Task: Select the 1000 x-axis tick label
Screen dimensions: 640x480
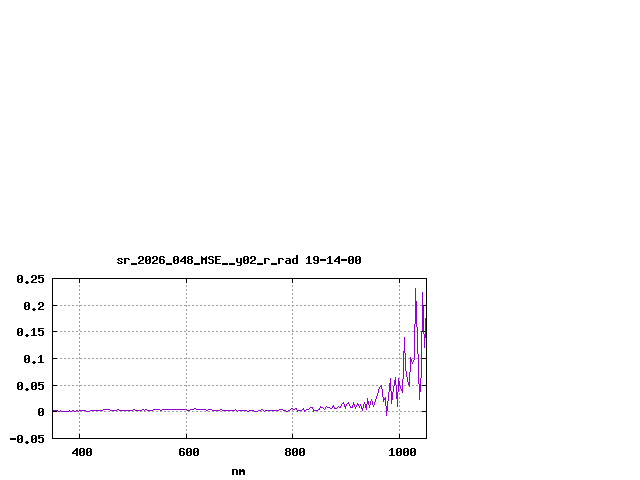Action: tap(401, 453)
